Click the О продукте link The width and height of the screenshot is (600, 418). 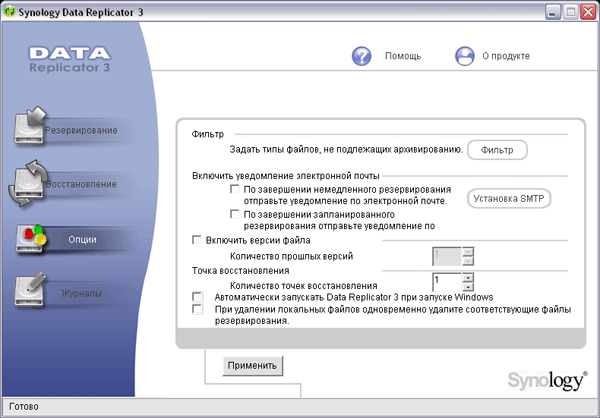point(506,56)
